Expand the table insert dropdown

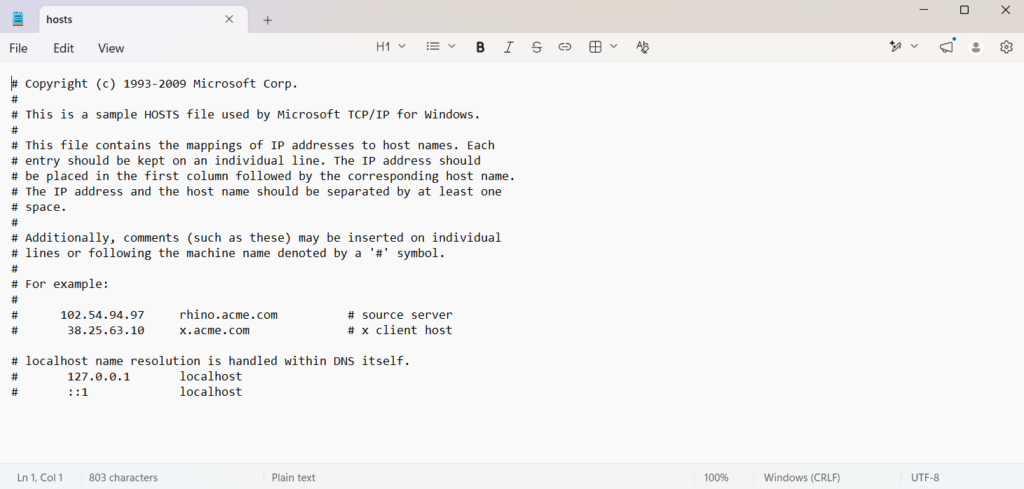coord(603,46)
